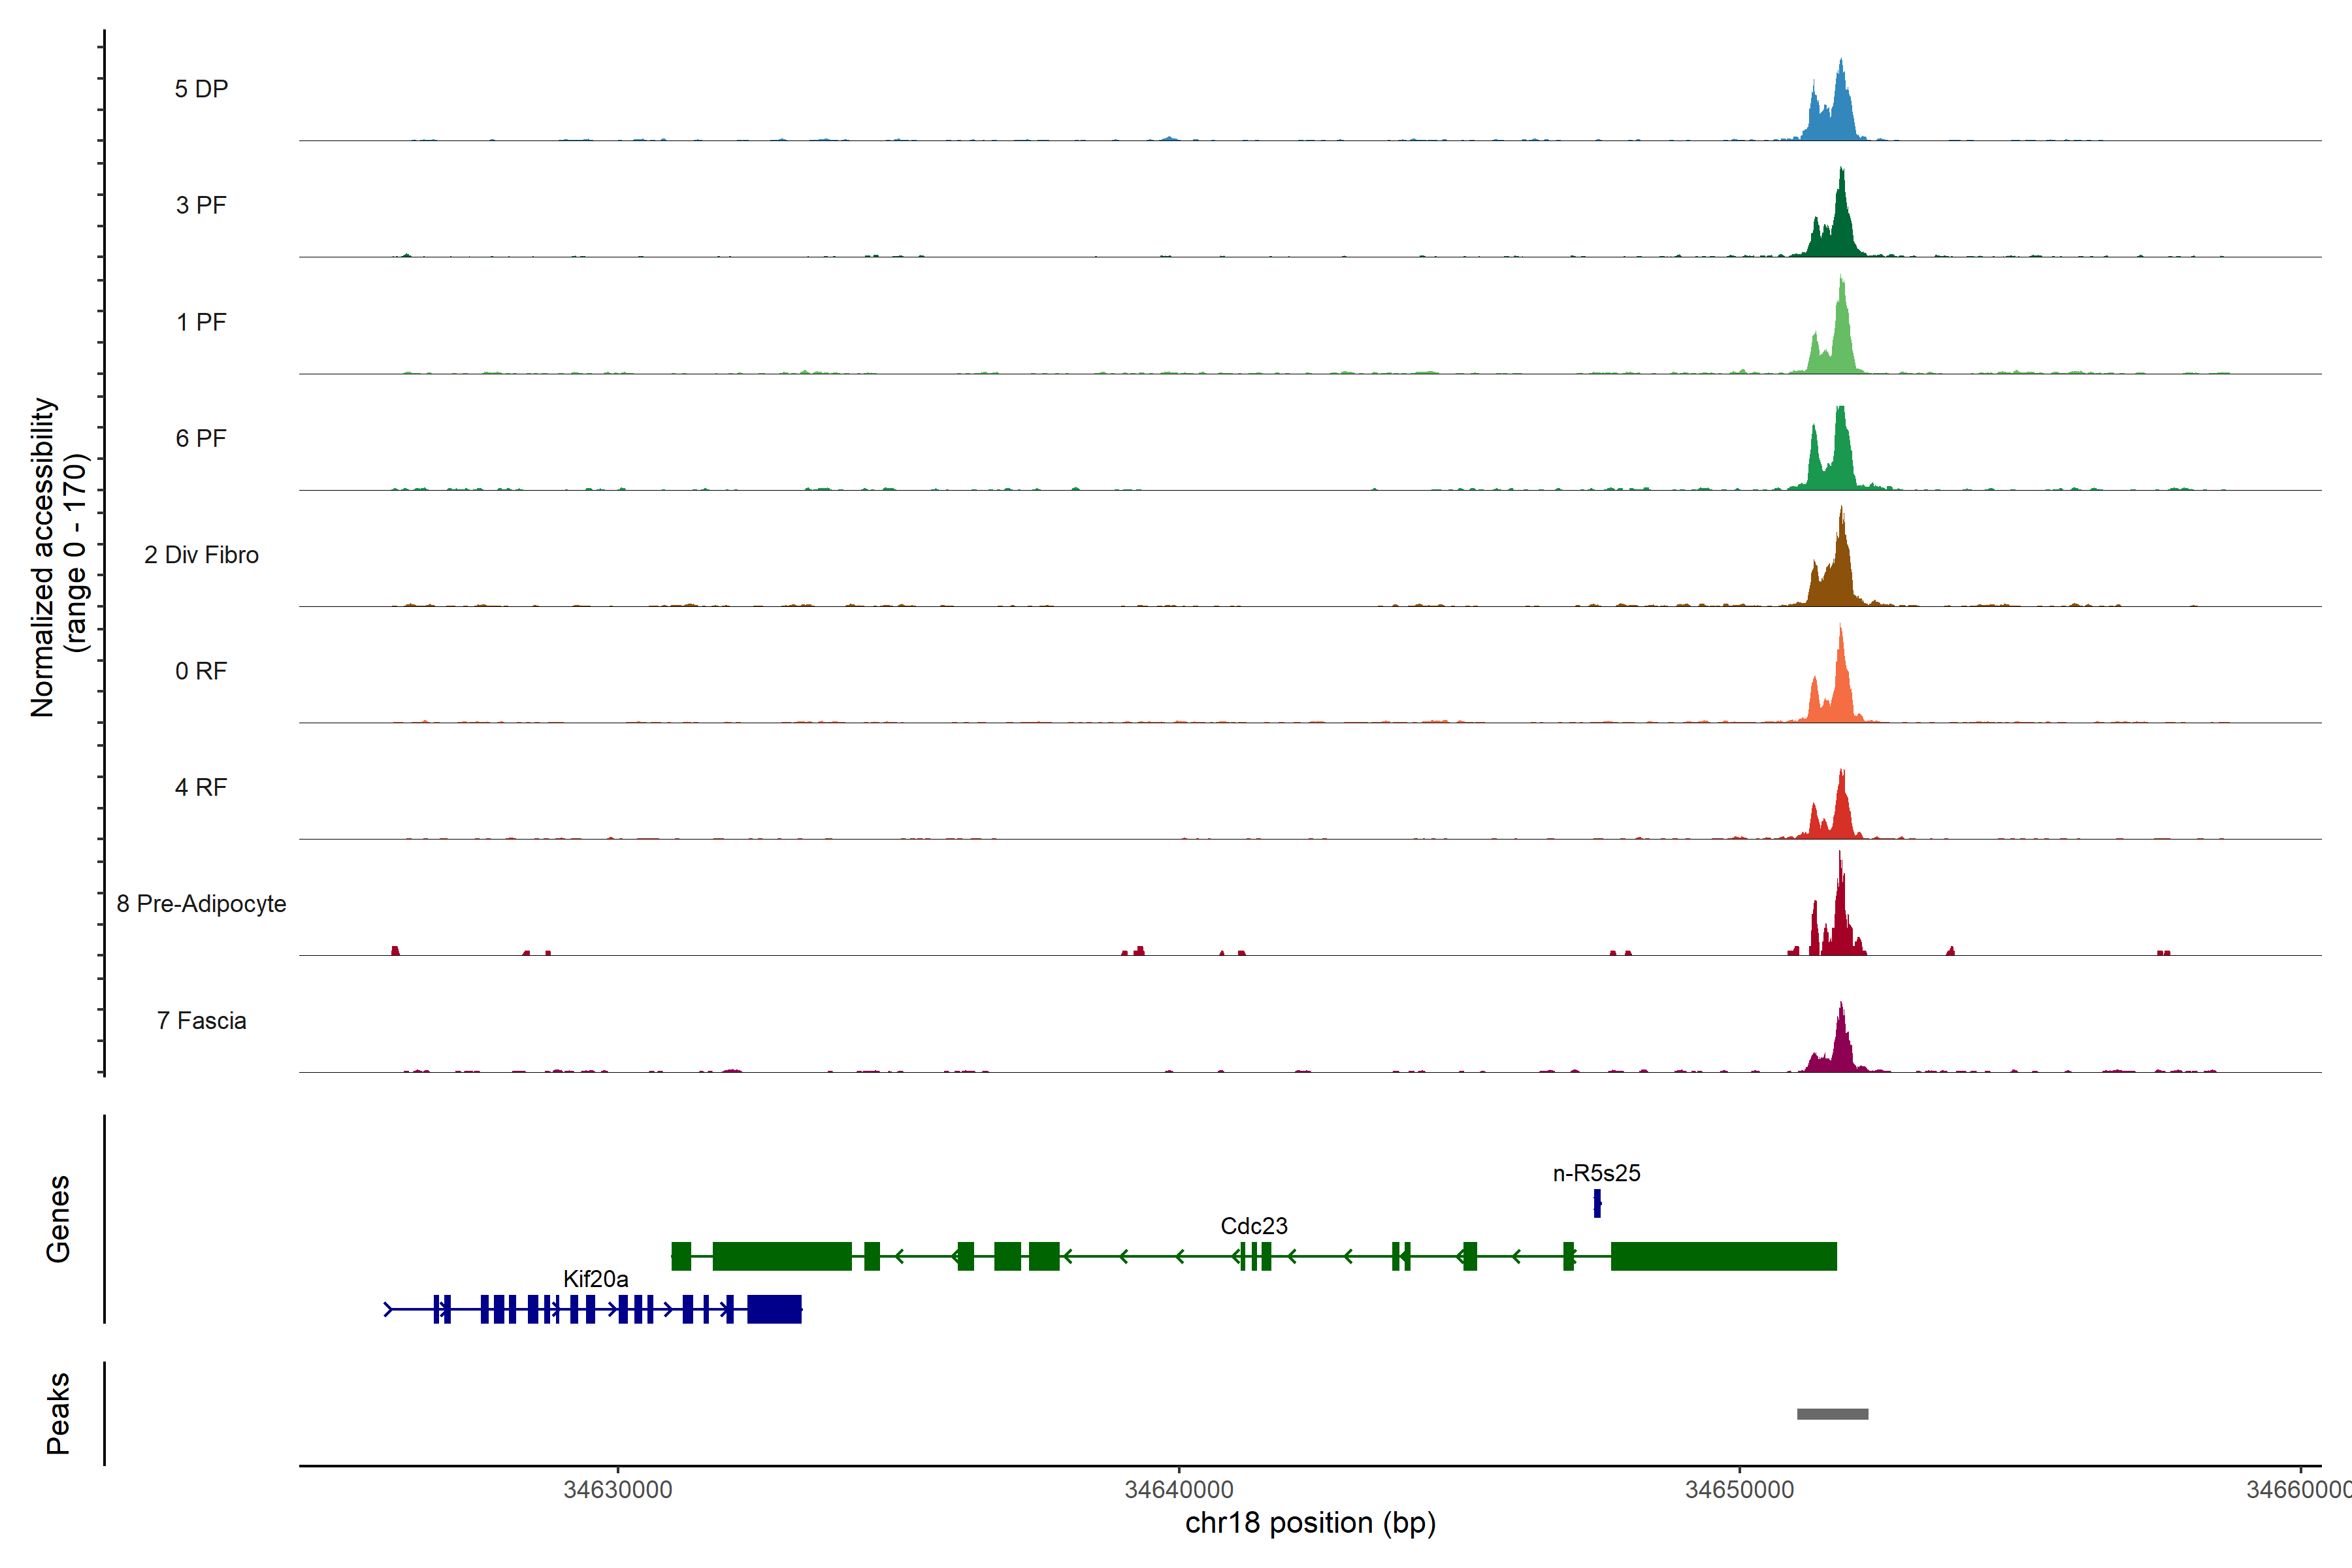Image resolution: width=2352 pixels, height=1568 pixels.
Task: Click the large blue Kif20a last exon
Action: tap(774, 1309)
